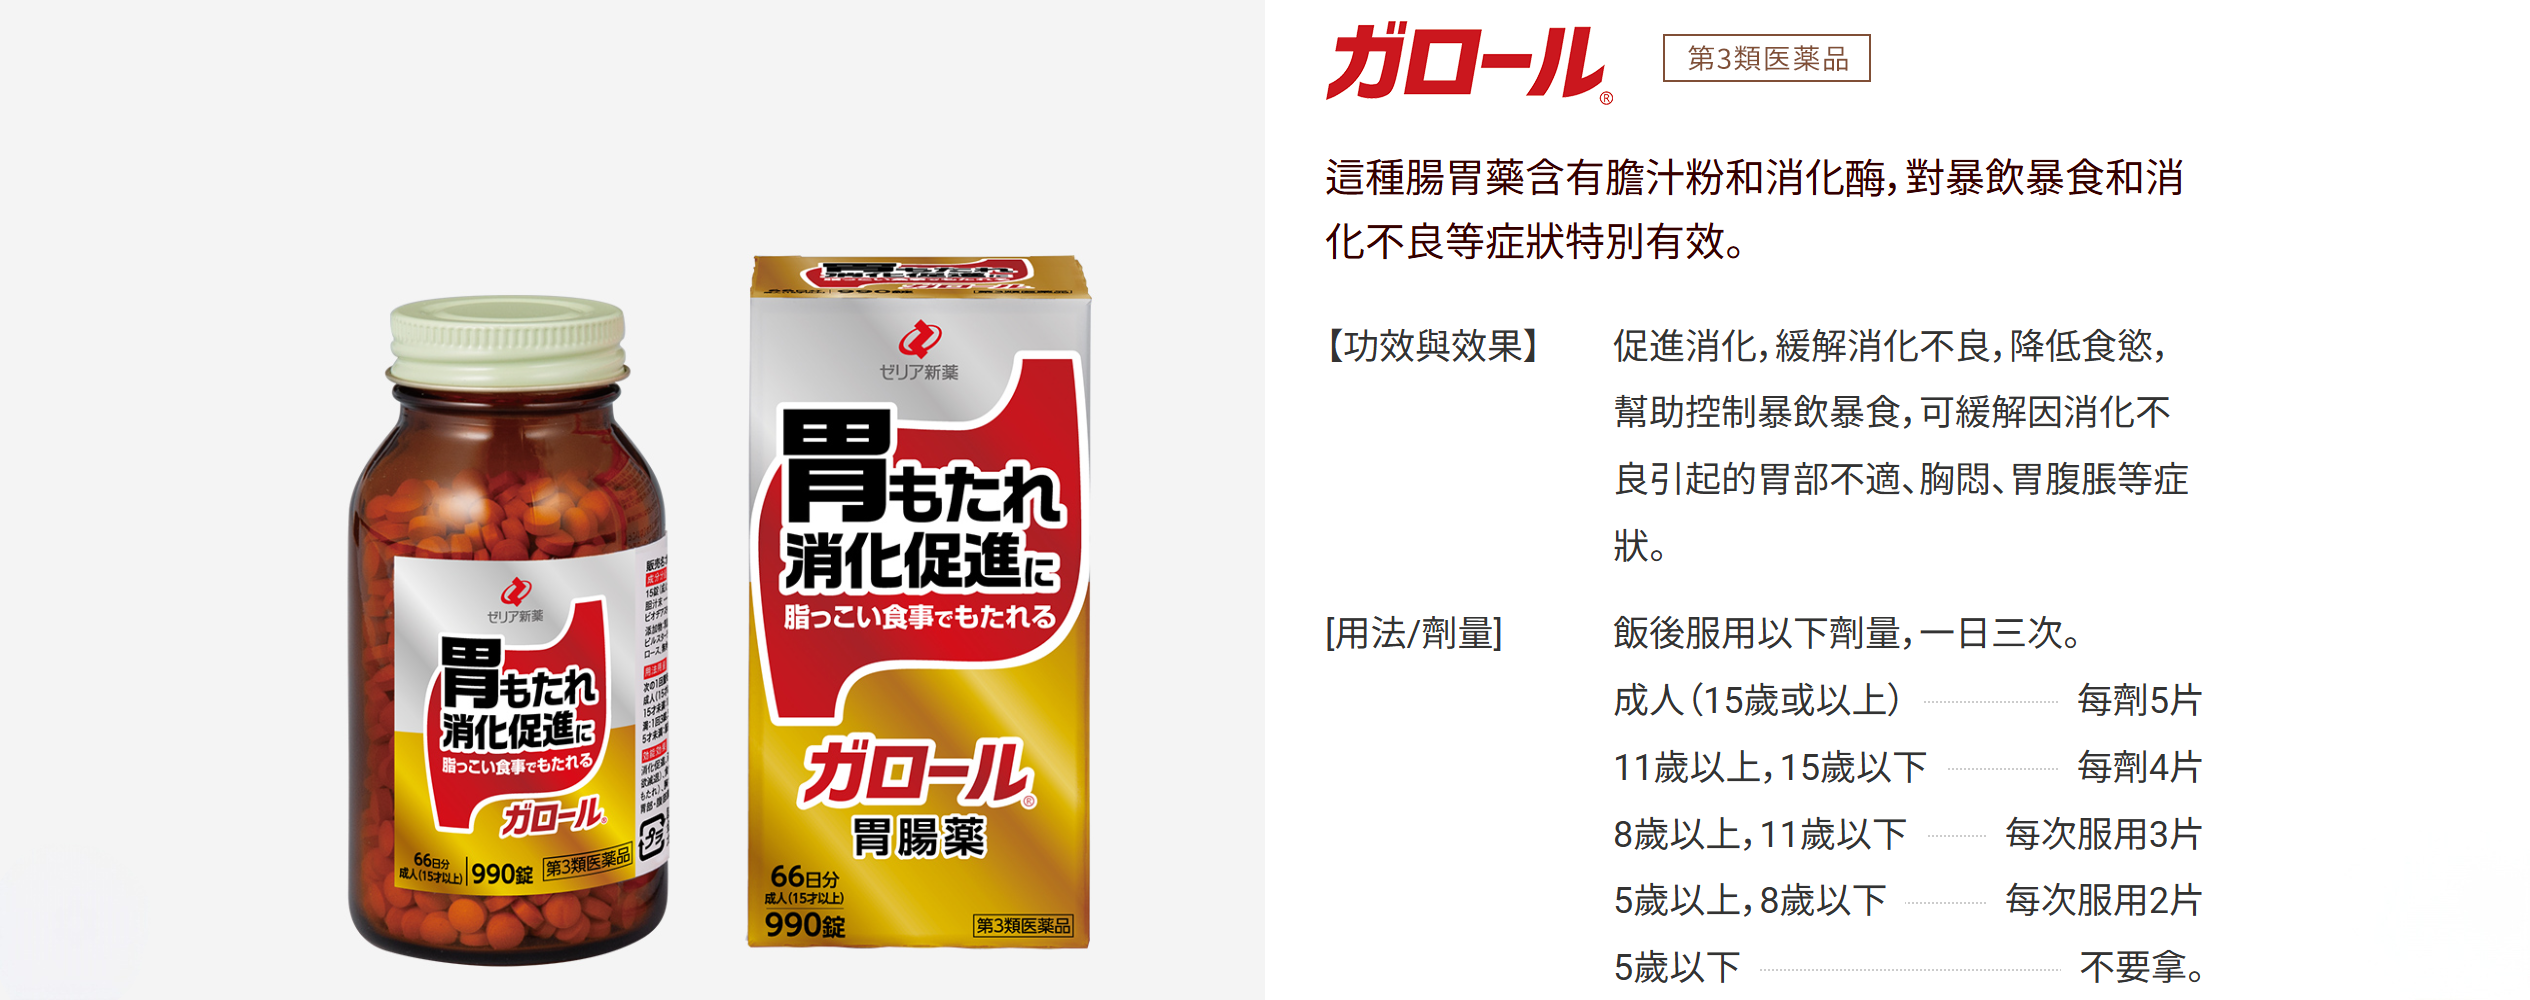Viewport: 2530px width, 1000px height.
Task: Click the Zeria logo on the bottle label
Action: (516, 600)
